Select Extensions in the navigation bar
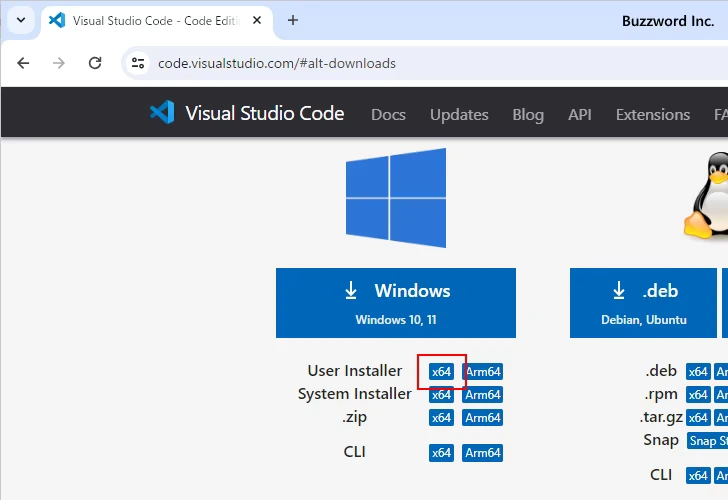728x500 pixels. click(x=653, y=114)
